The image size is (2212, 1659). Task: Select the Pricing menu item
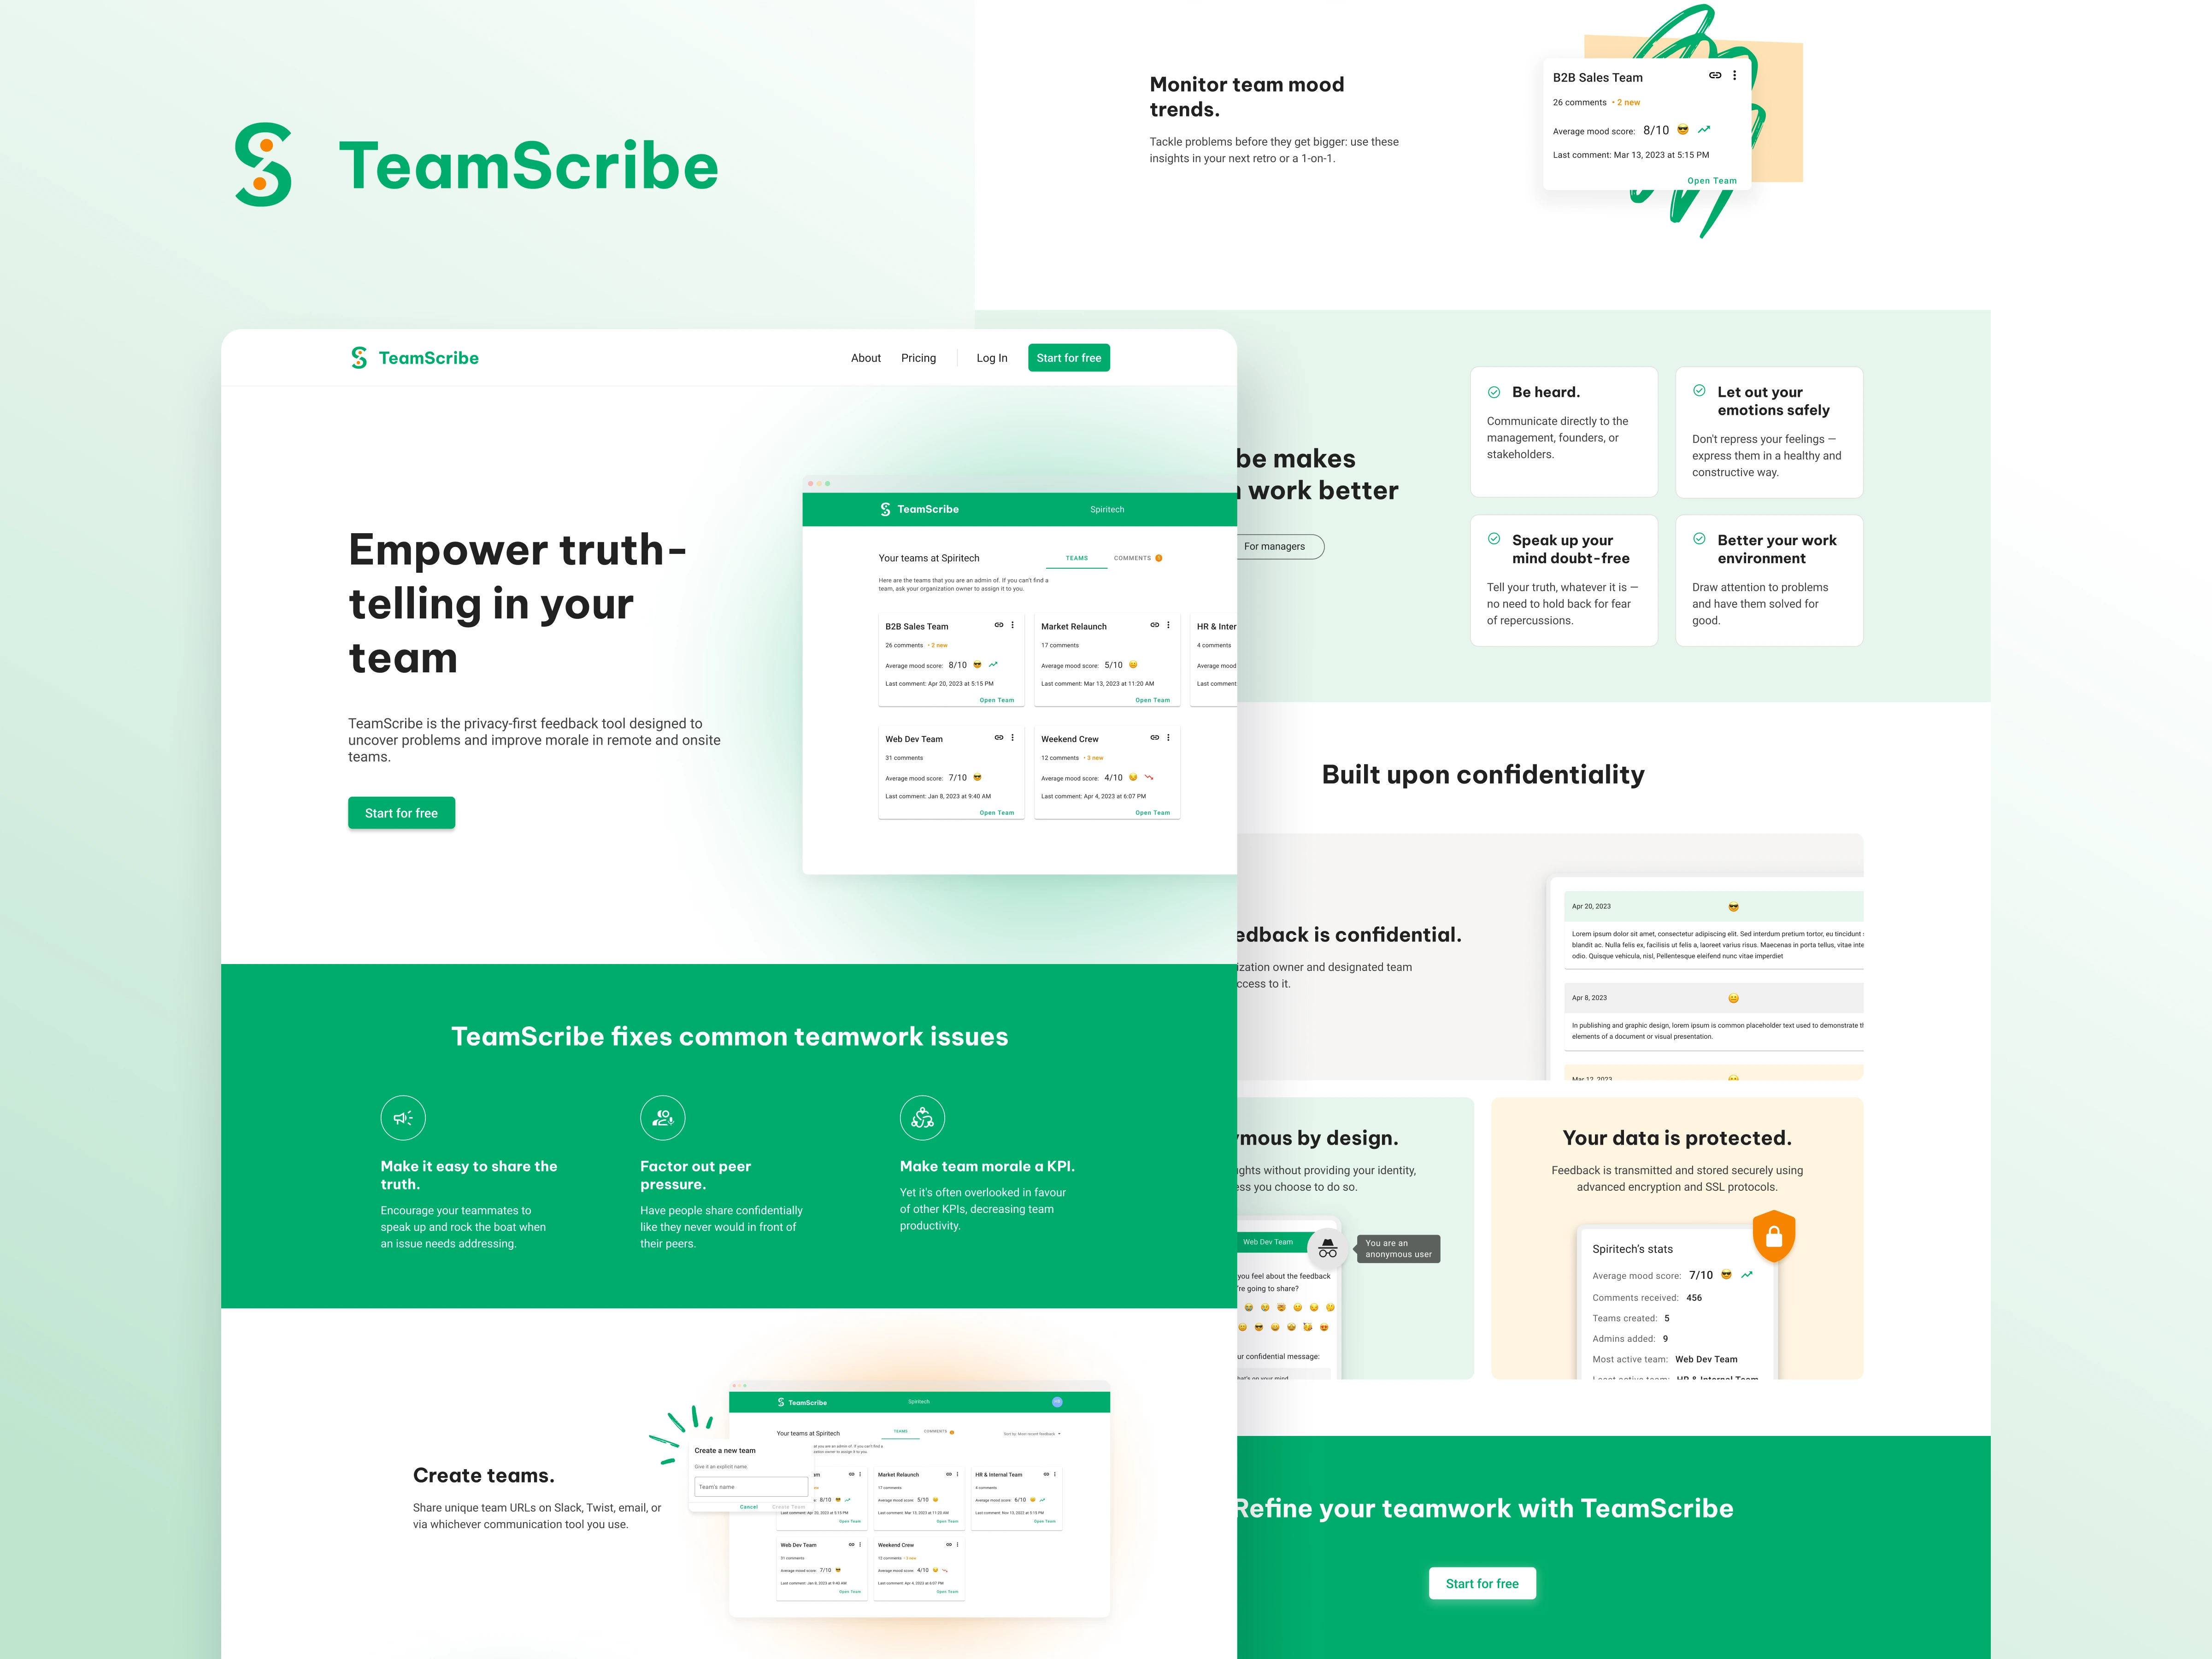tap(918, 357)
